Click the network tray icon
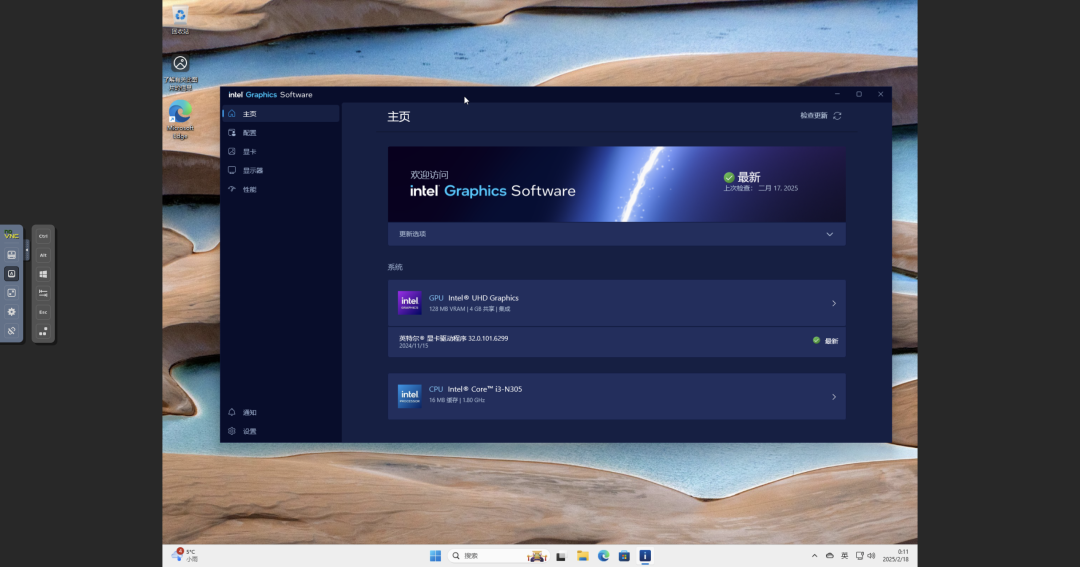 pyautogui.click(x=860, y=556)
